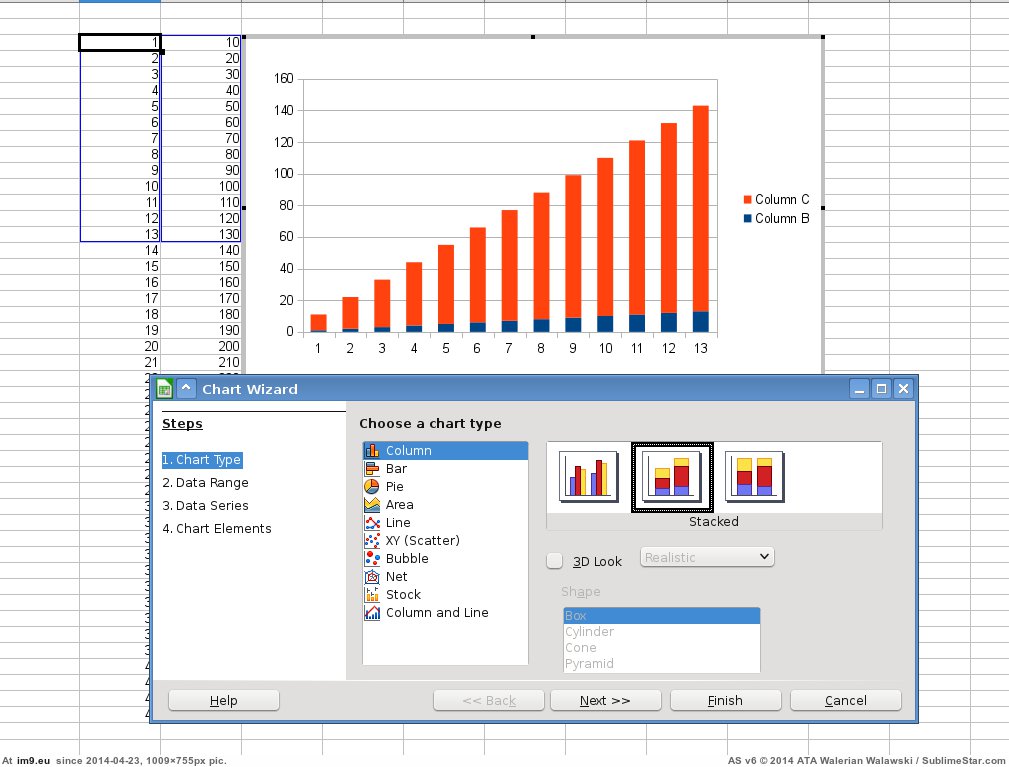The width and height of the screenshot is (1009, 767).
Task: Click the Finish button
Action: (725, 701)
